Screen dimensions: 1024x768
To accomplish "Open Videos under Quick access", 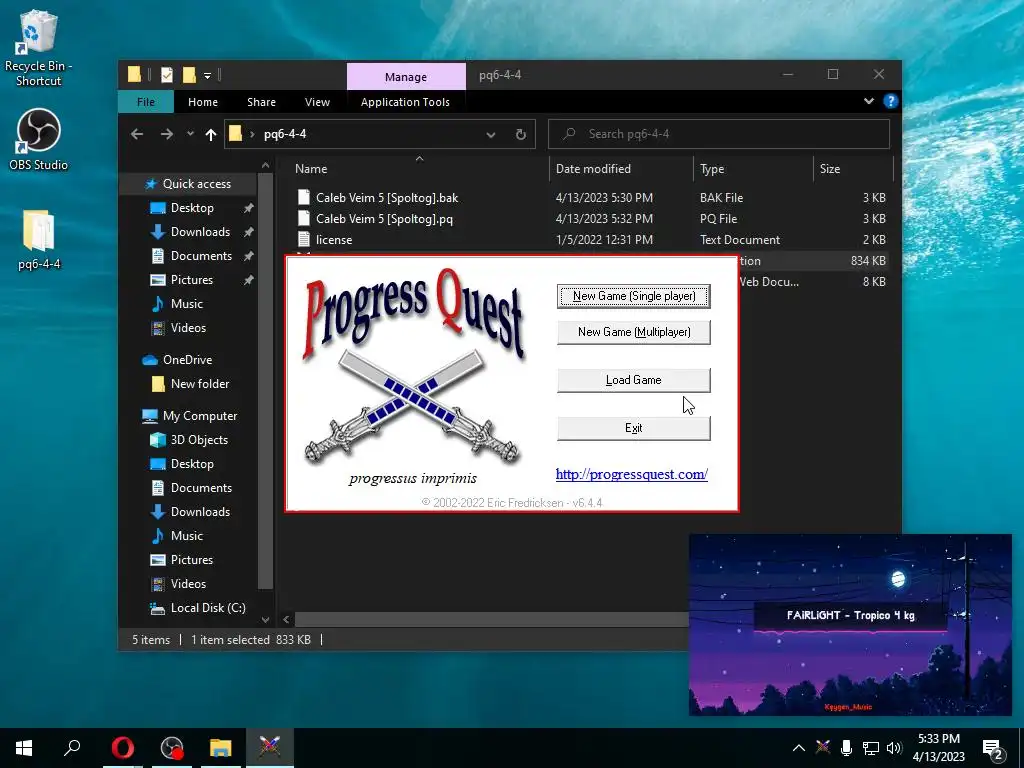I will point(188,328).
